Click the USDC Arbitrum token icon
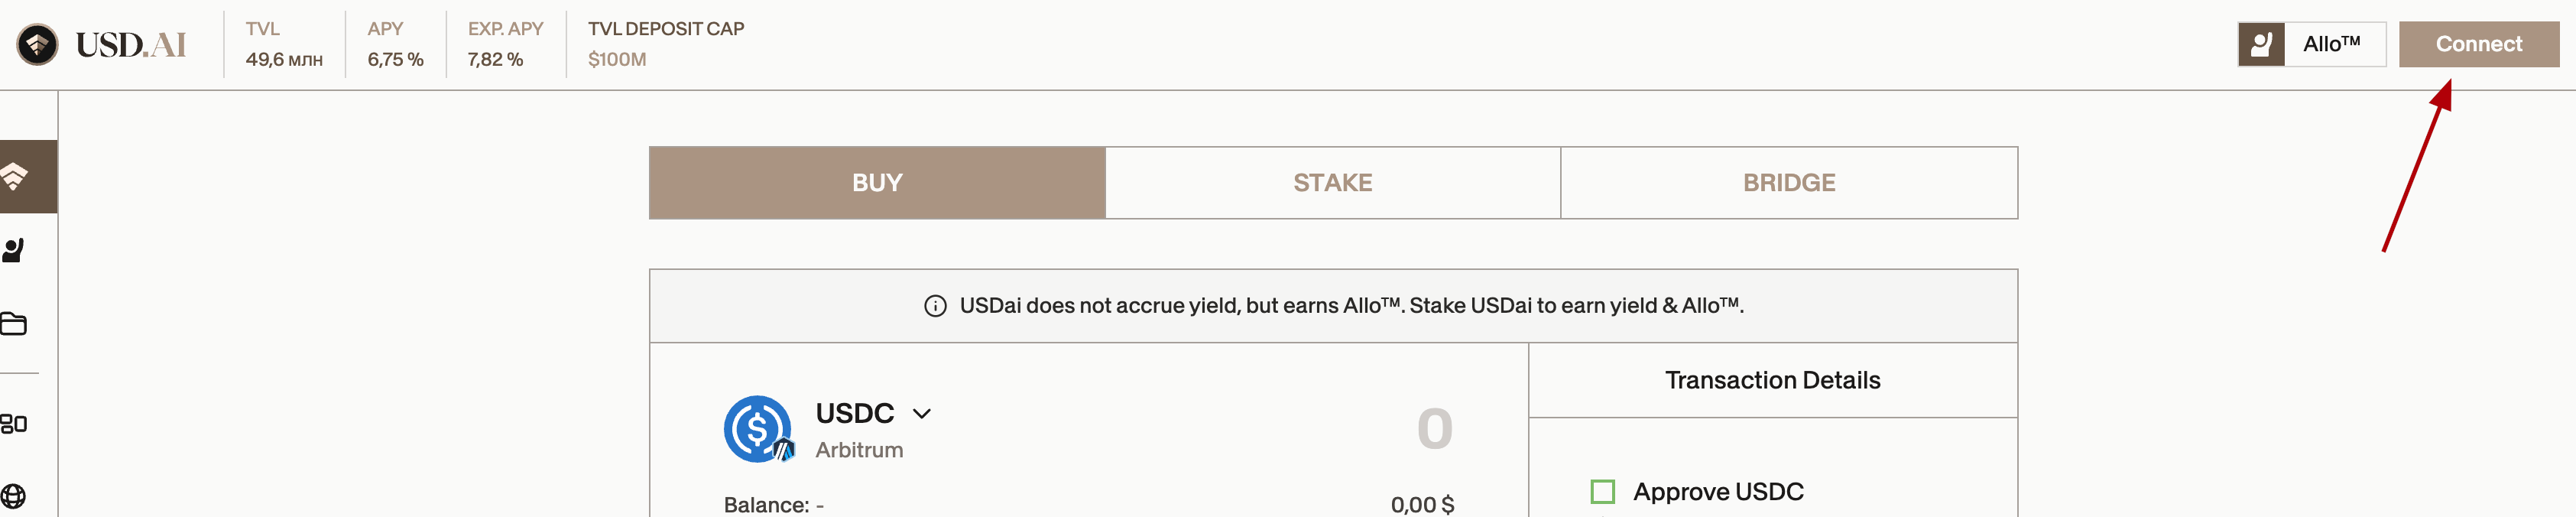The width and height of the screenshot is (2576, 517). 758,429
